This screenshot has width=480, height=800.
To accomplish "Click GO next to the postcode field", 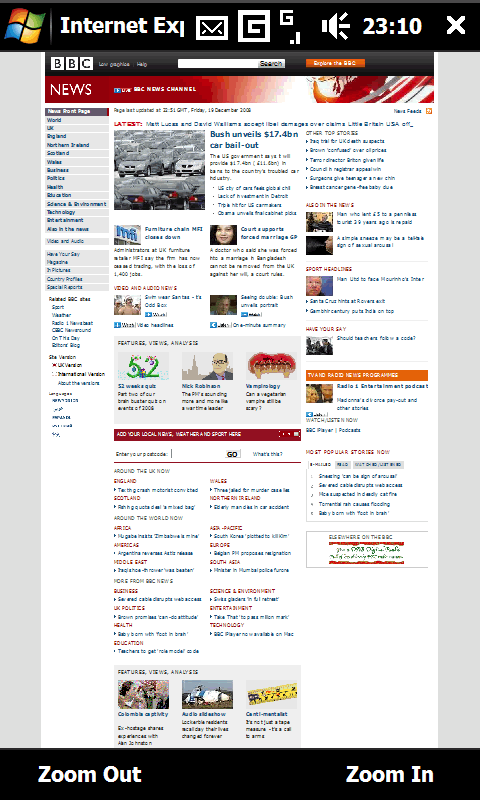I will [232, 454].
